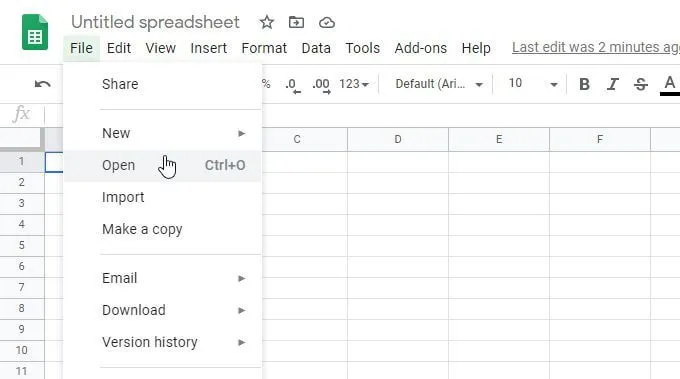Select row 2 header
This screenshot has width=680, height=379.
pyautogui.click(x=22, y=183)
